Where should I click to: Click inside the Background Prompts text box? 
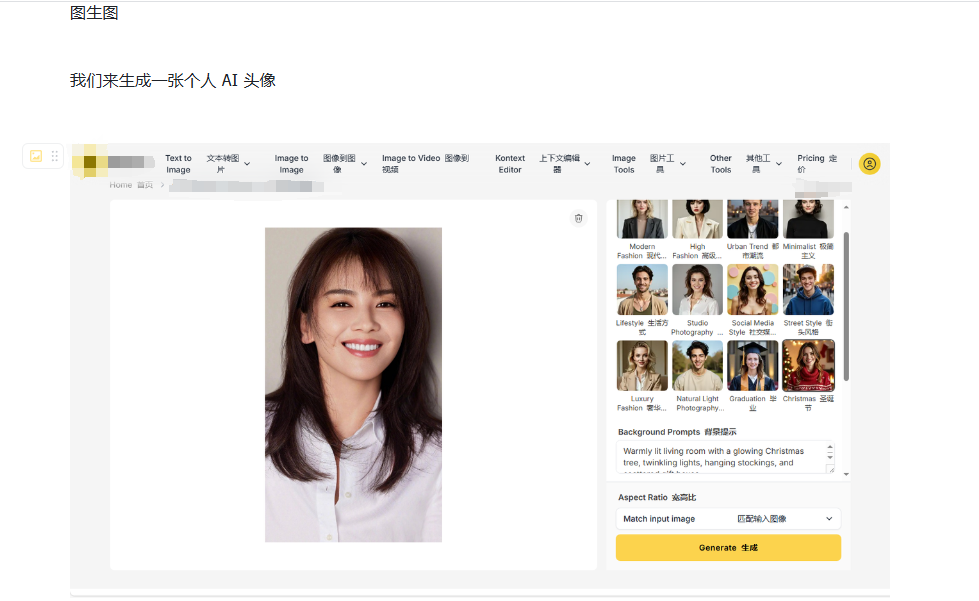722,457
